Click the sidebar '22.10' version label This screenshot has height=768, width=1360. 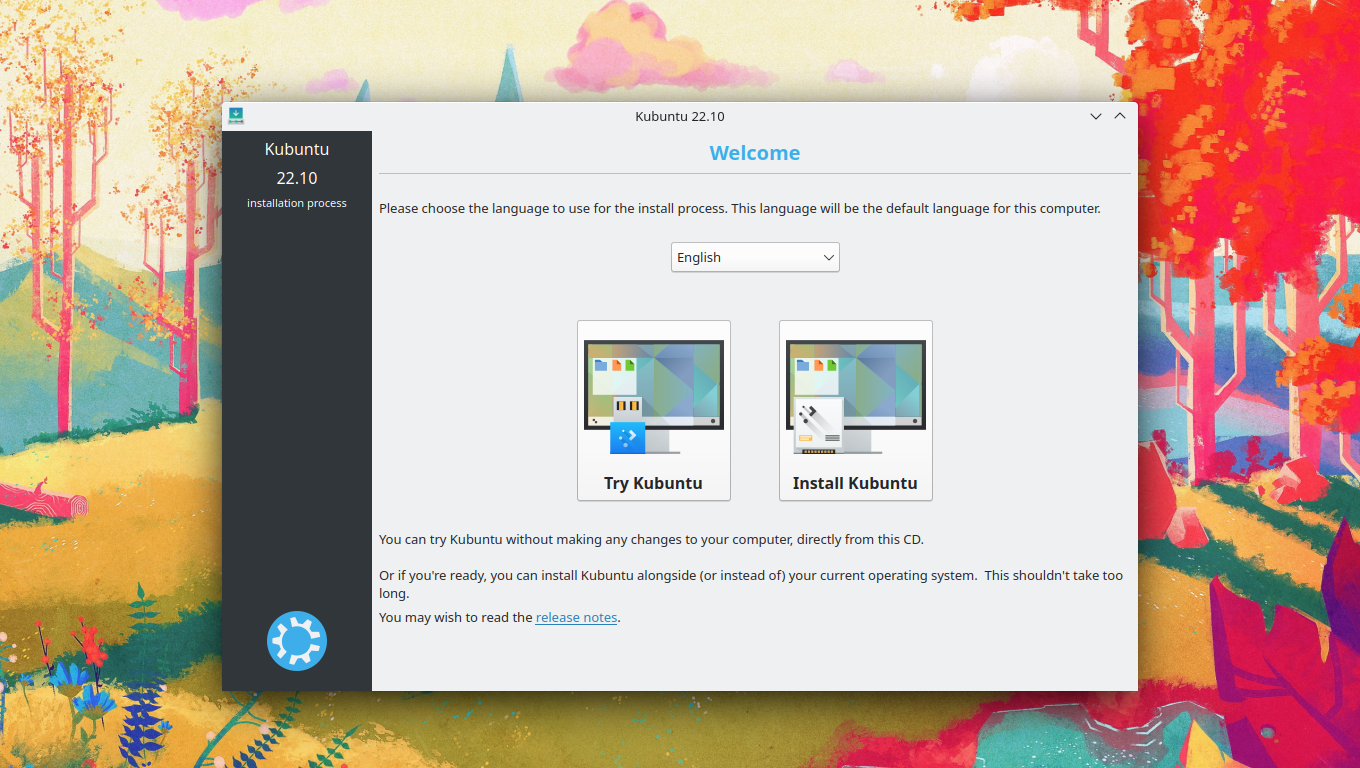point(297,178)
